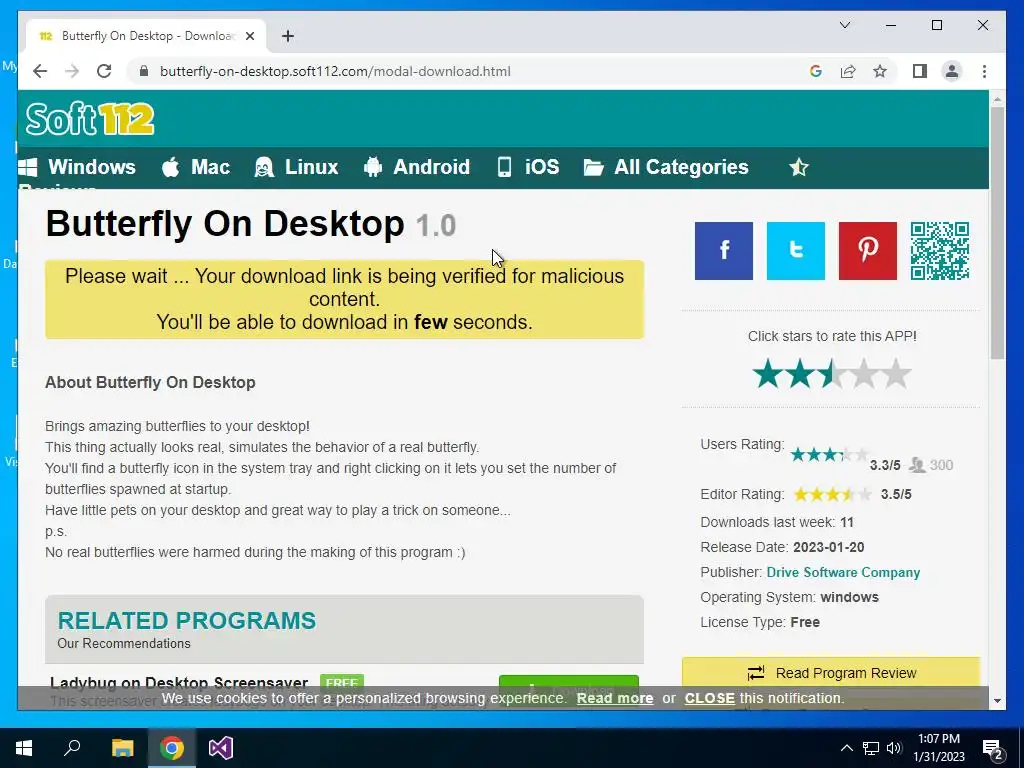The width and height of the screenshot is (1024, 768).
Task: Open Chrome three-dot menu
Action: point(984,71)
